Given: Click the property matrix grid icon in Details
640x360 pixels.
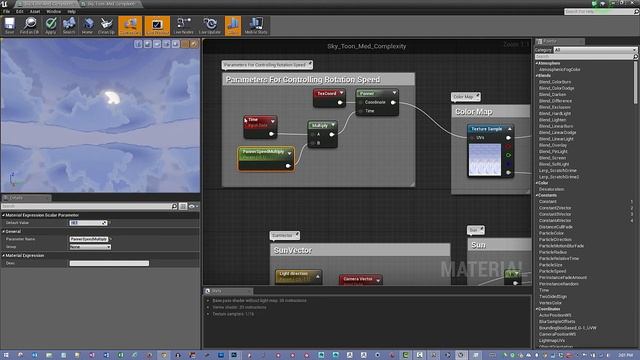Looking at the screenshot, I should click(x=183, y=206).
